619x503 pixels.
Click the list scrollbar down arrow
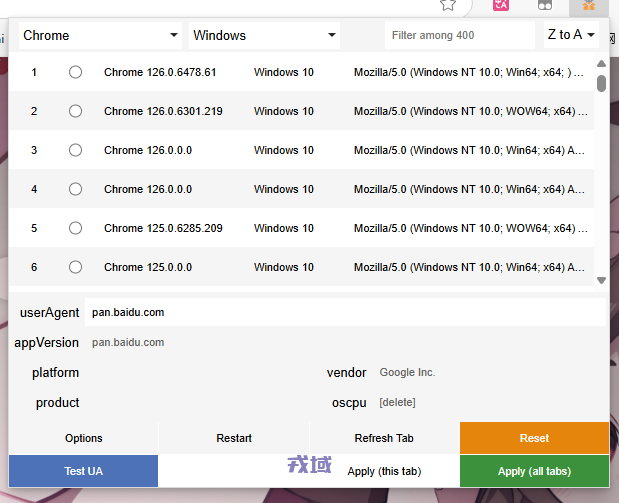click(601, 280)
